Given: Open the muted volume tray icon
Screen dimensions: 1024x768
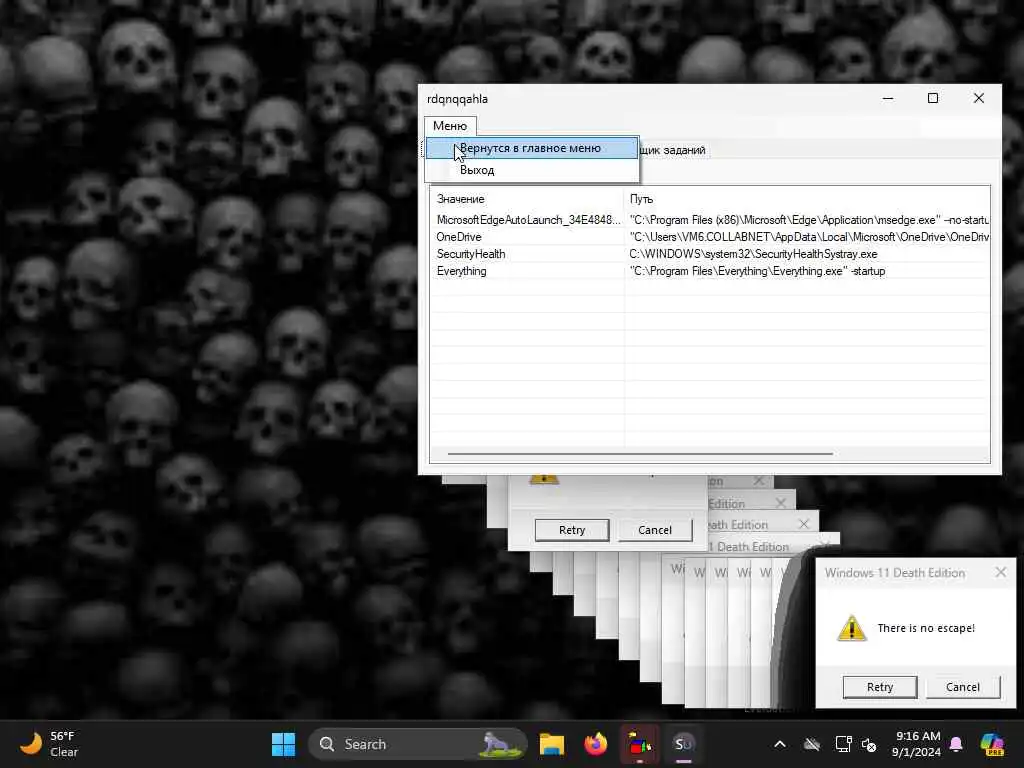Looking at the screenshot, I should [x=869, y=744].
